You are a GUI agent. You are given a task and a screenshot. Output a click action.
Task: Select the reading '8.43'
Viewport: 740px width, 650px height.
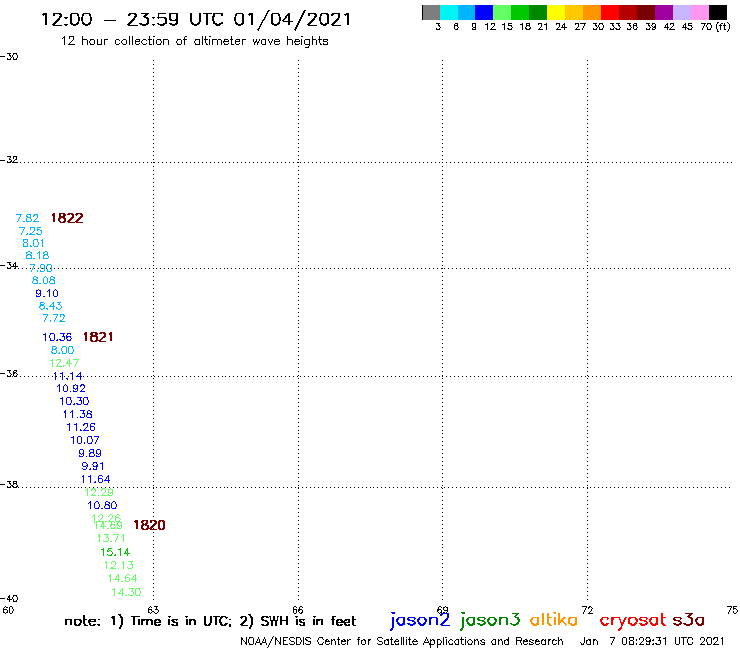point(50,306)
